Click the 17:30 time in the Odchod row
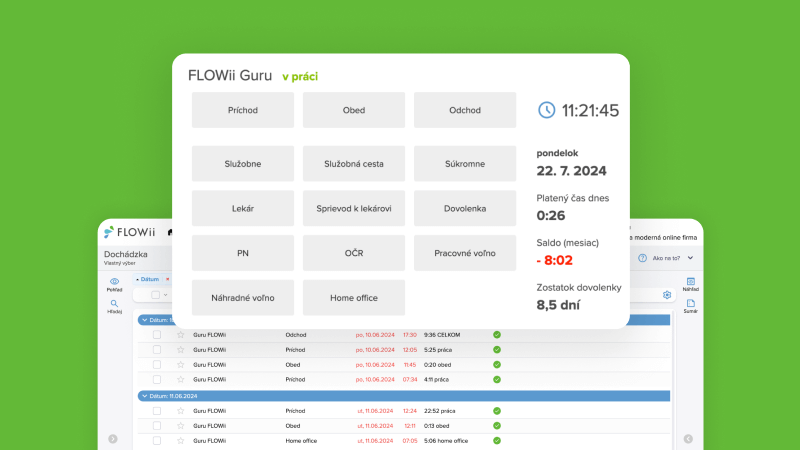The width and height of the screenshot is (800, 451). click(410, 335)
